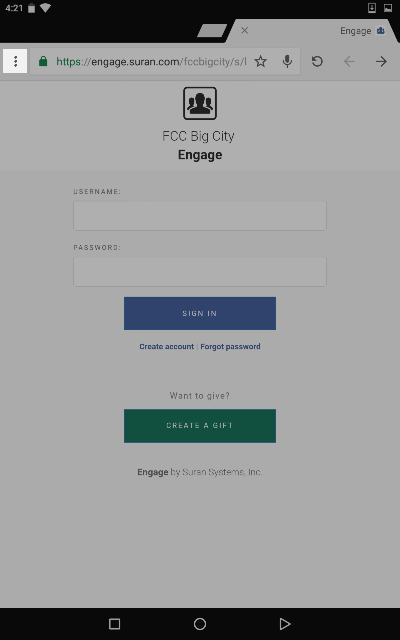The width and height of the screenshot is (400, 640).
Task: Open the Create account link
Action: 167,347
